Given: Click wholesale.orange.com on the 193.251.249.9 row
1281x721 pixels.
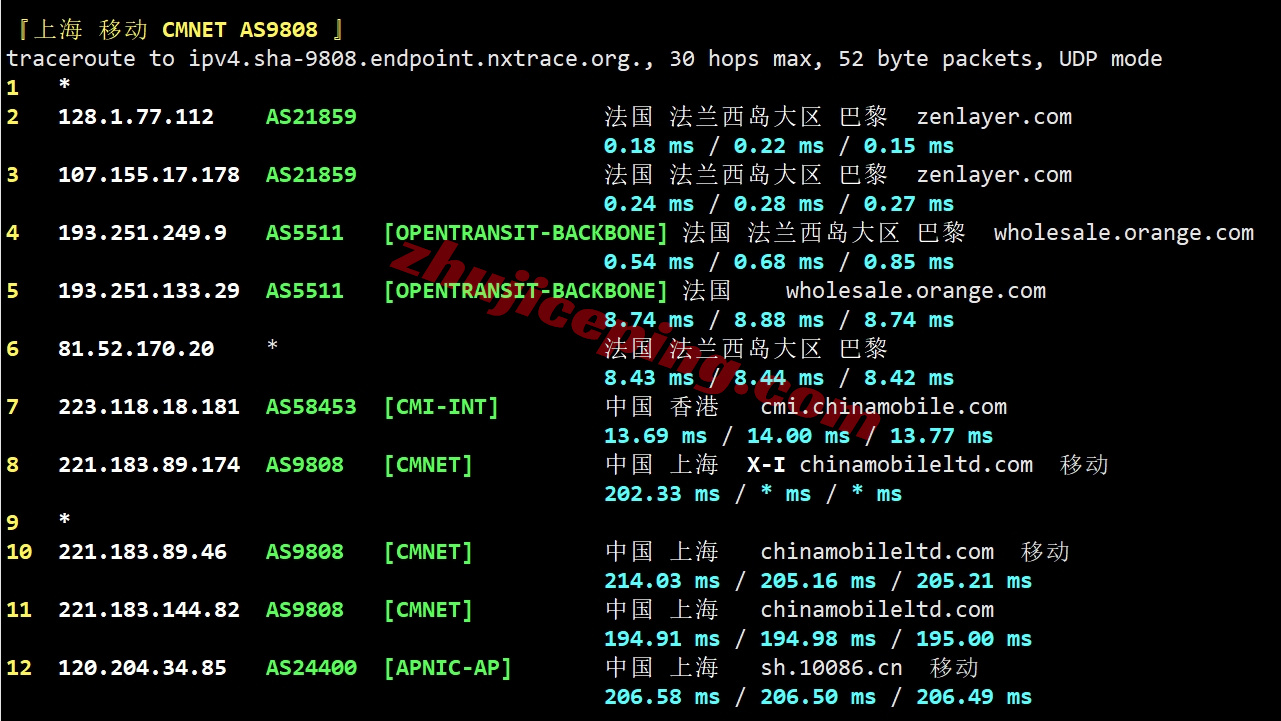Looking at the screenshot, I should pyautogui.click(x=1124, y=233).
